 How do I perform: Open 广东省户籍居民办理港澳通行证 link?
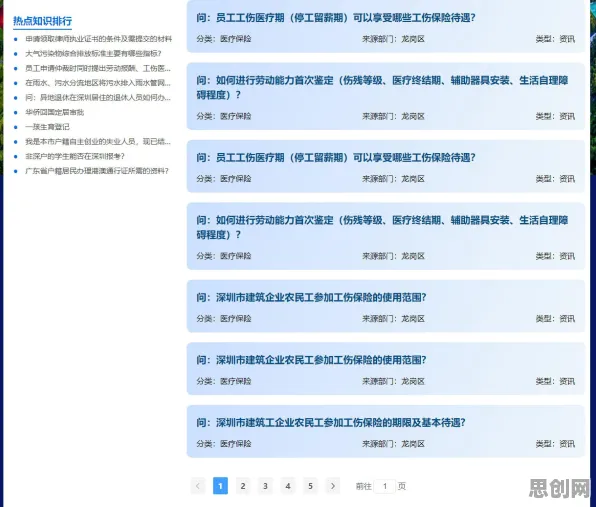[97, 171]
